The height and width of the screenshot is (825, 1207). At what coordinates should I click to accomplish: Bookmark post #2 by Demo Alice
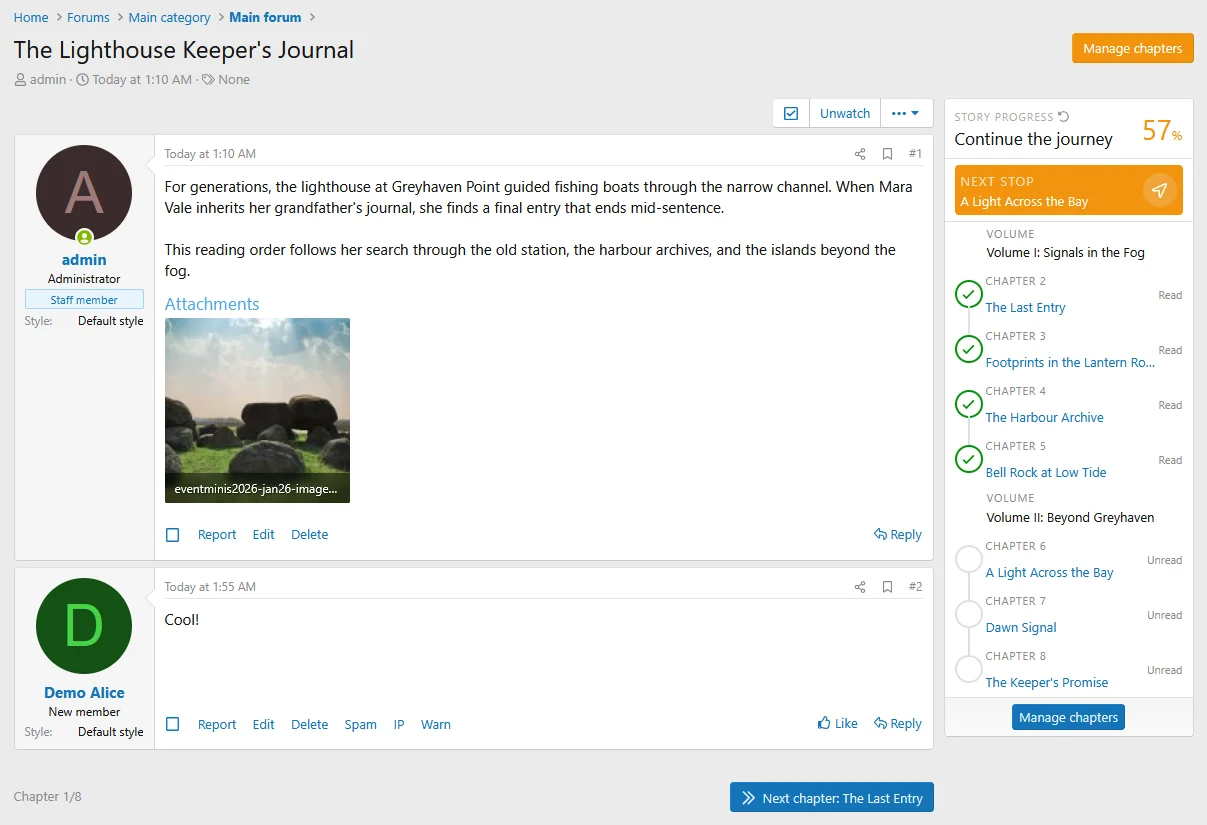pos(887,587)
